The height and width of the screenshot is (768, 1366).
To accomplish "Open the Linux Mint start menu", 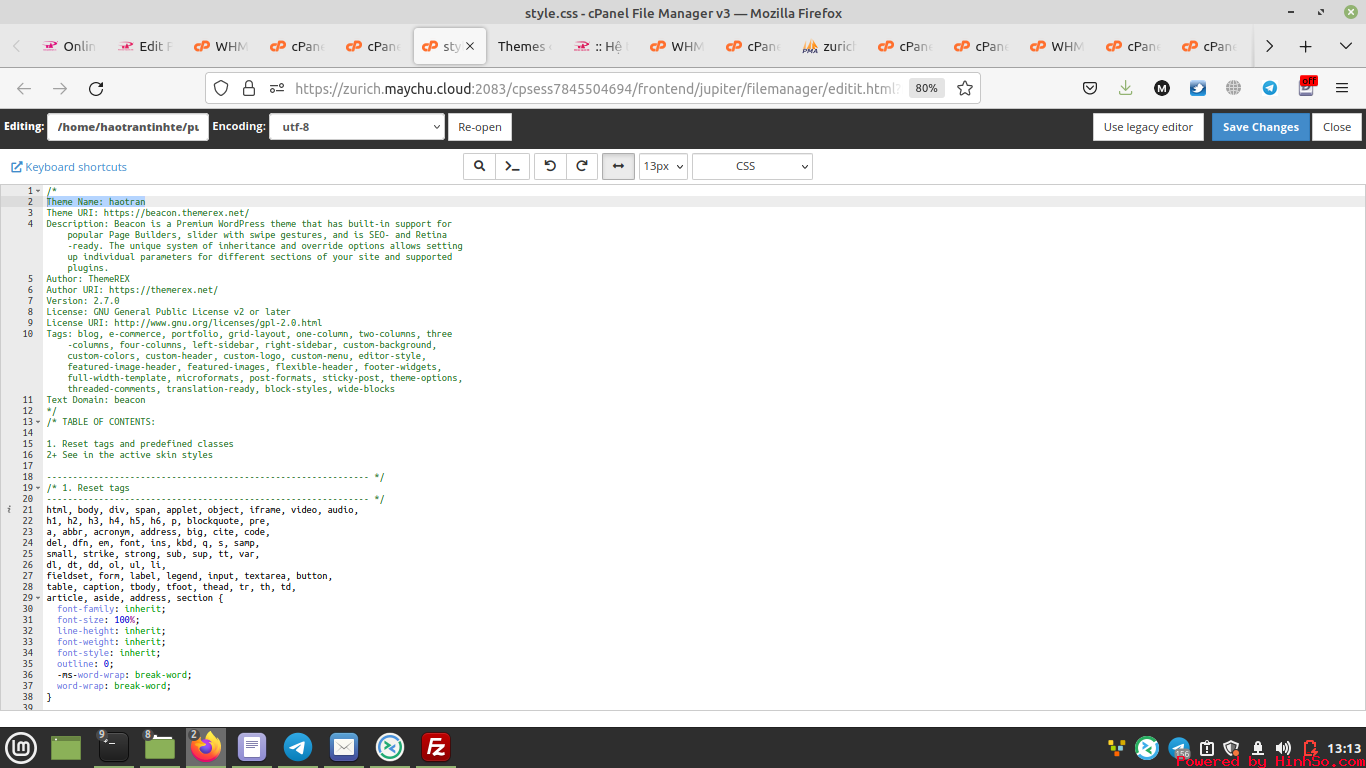I will click(21, 747).
